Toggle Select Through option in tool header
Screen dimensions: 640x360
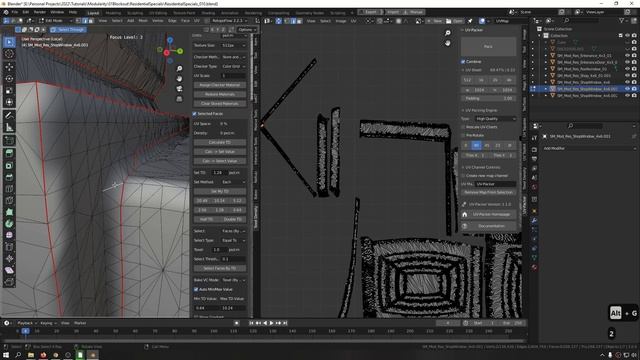[x=68, y=30]
